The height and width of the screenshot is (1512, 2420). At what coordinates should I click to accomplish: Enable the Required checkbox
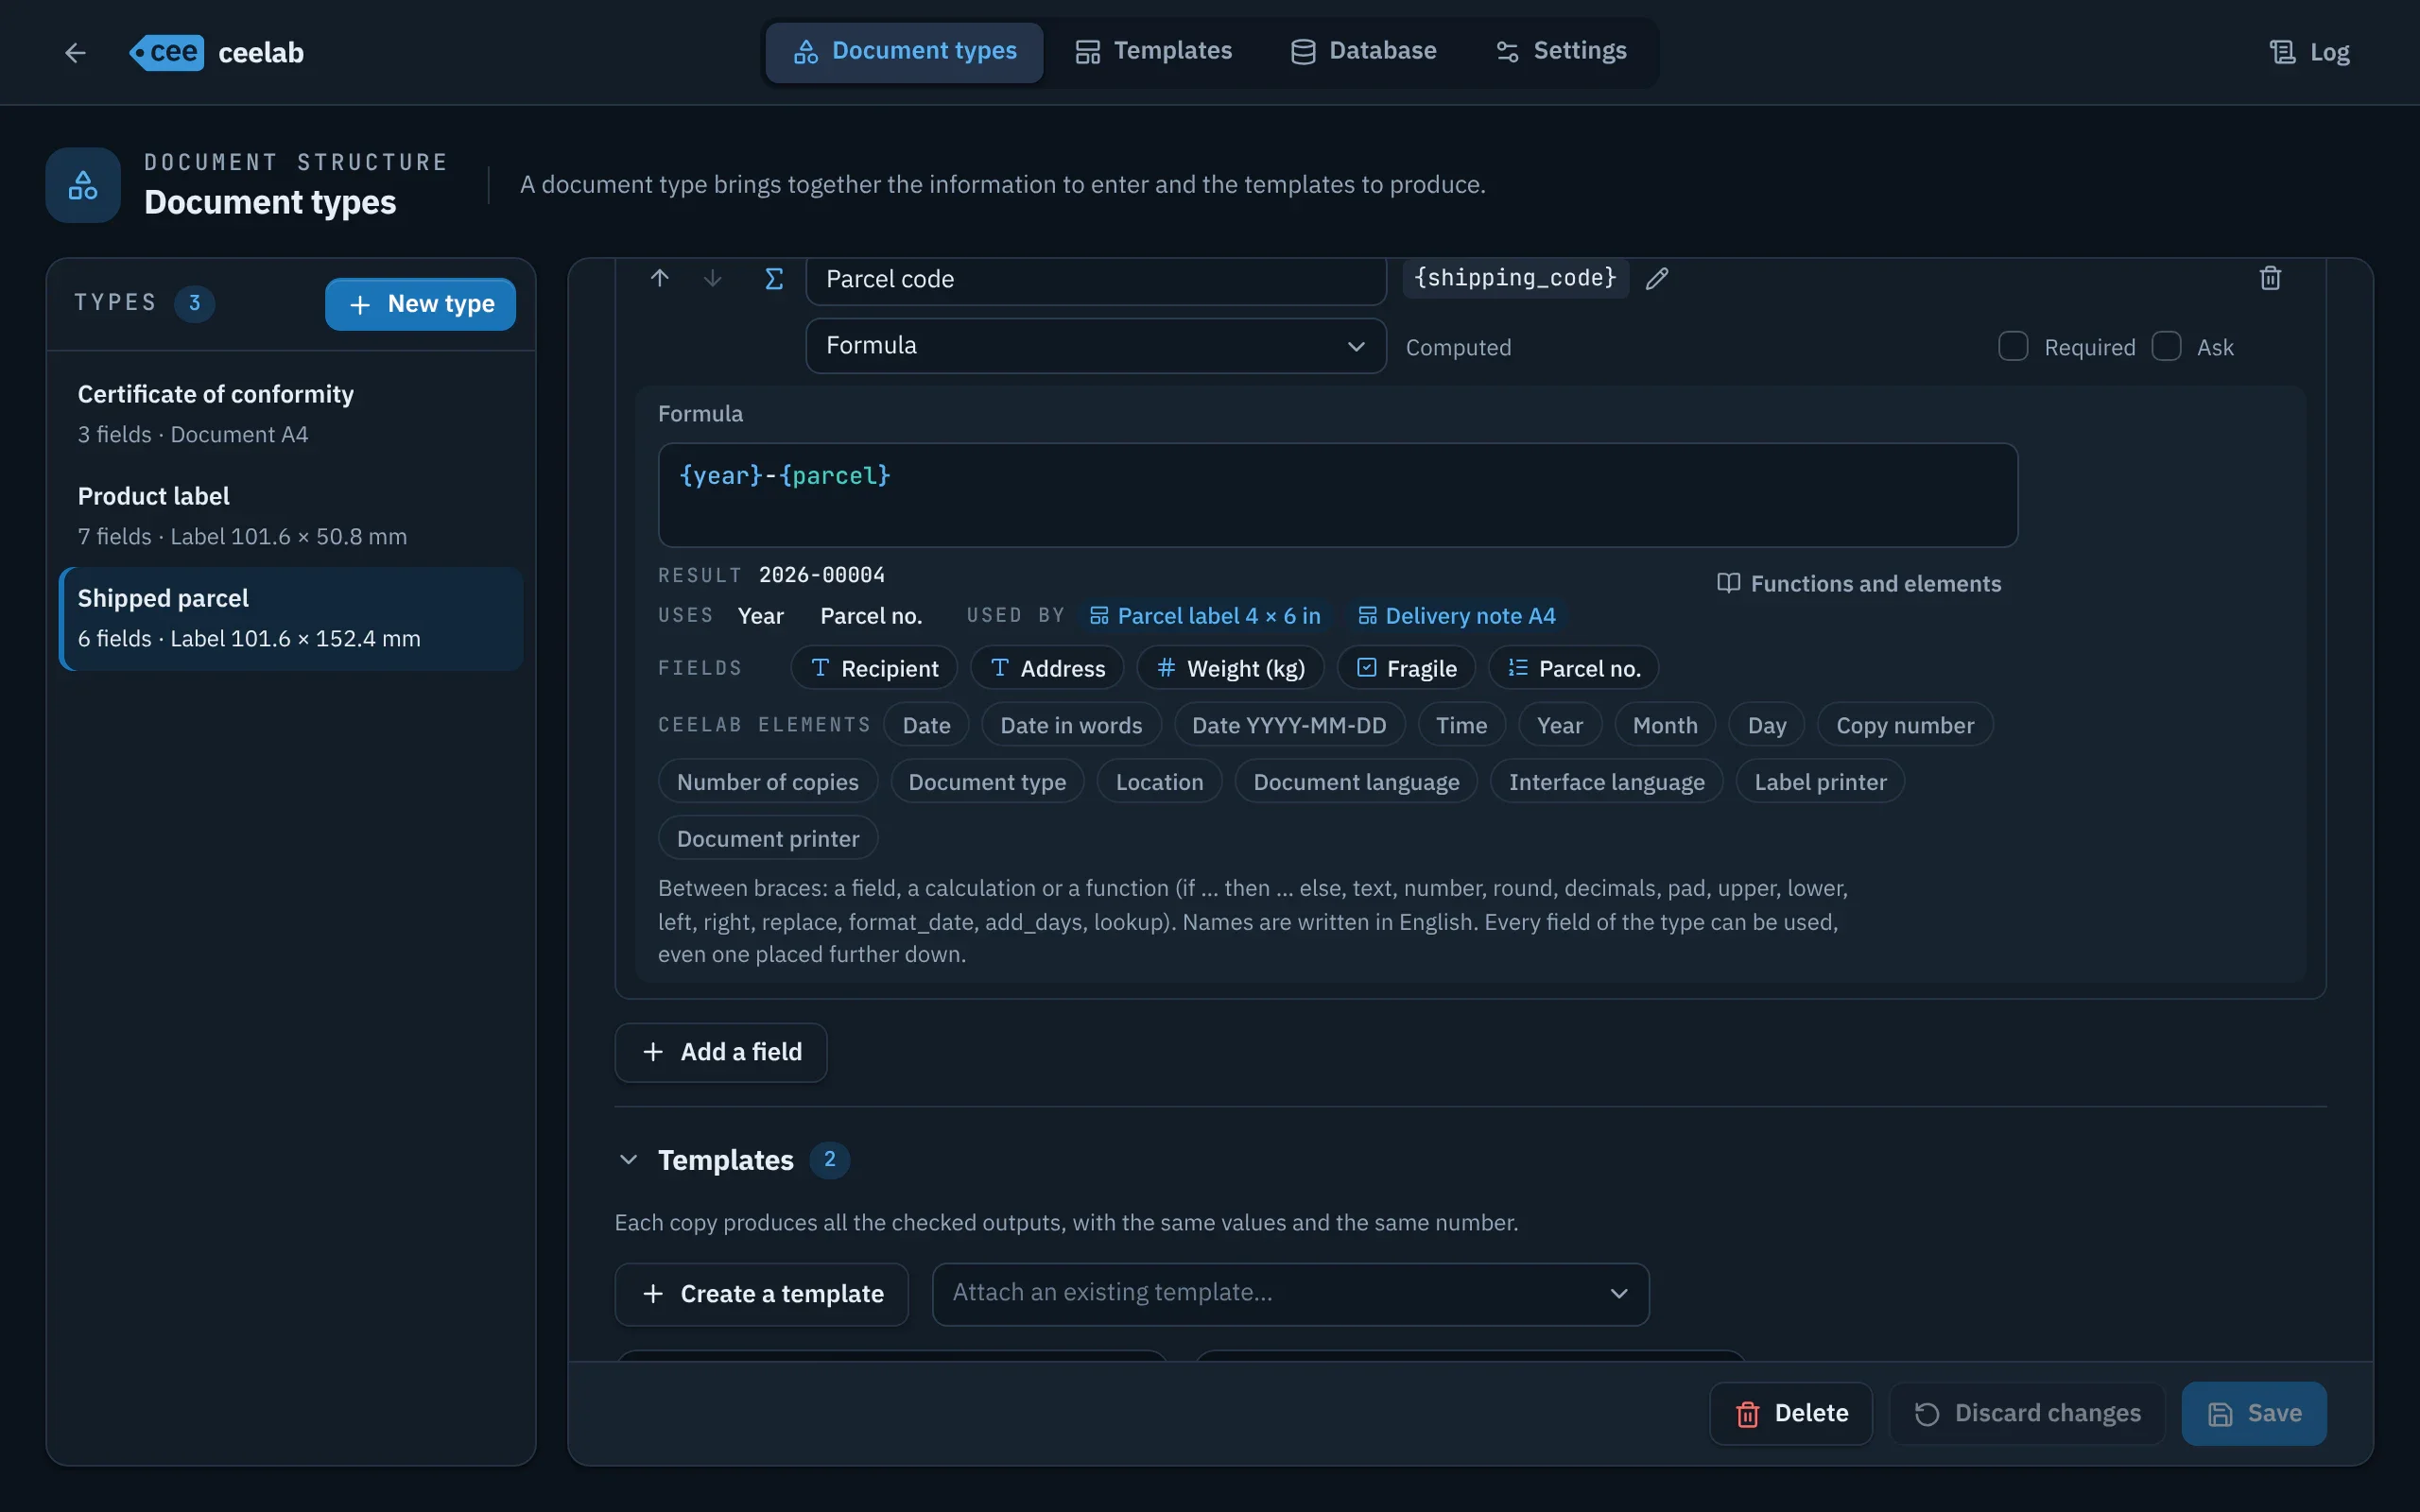click(x=2013, y=346)
